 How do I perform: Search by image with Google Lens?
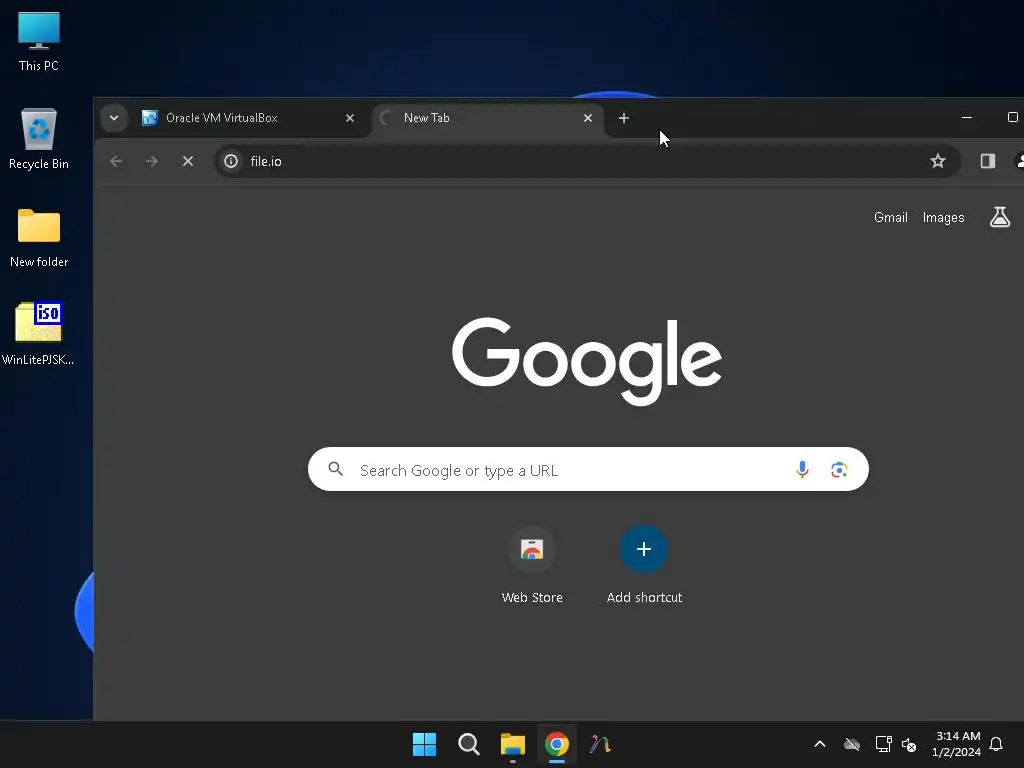click(839, 470)
